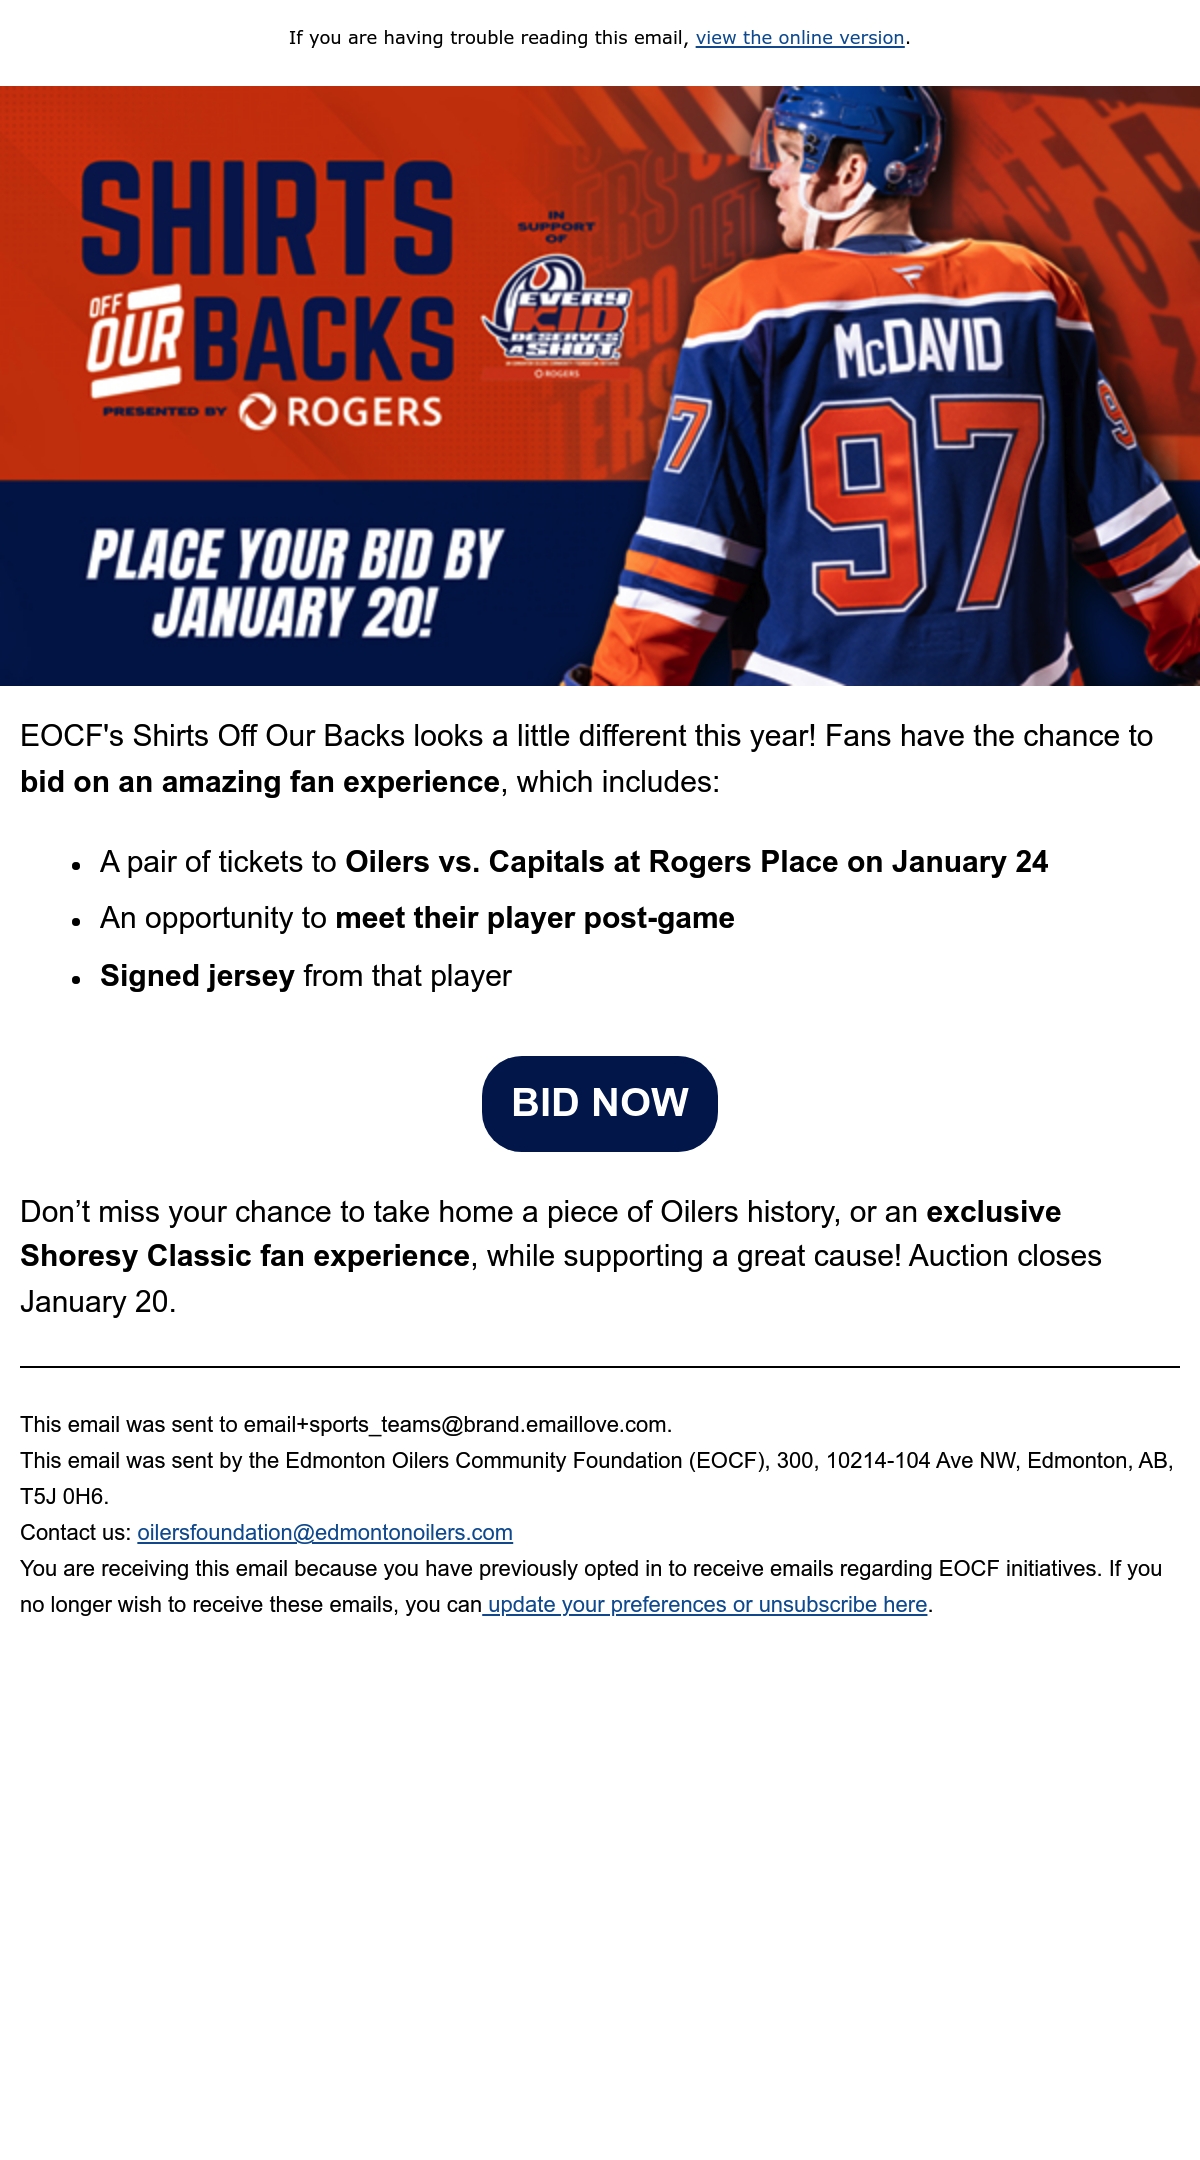This screenshot has width=1200, height=2160.
Task: Click the horizontal divider above the footer
Action: point(600,1366)
